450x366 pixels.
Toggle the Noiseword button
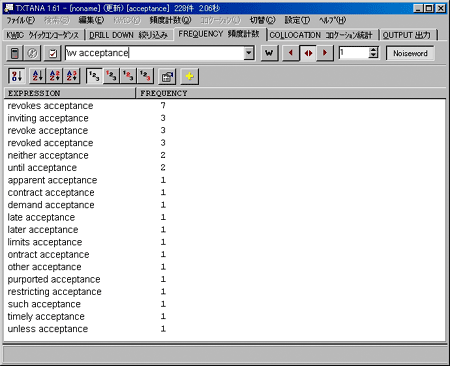[x=410, y=53]
